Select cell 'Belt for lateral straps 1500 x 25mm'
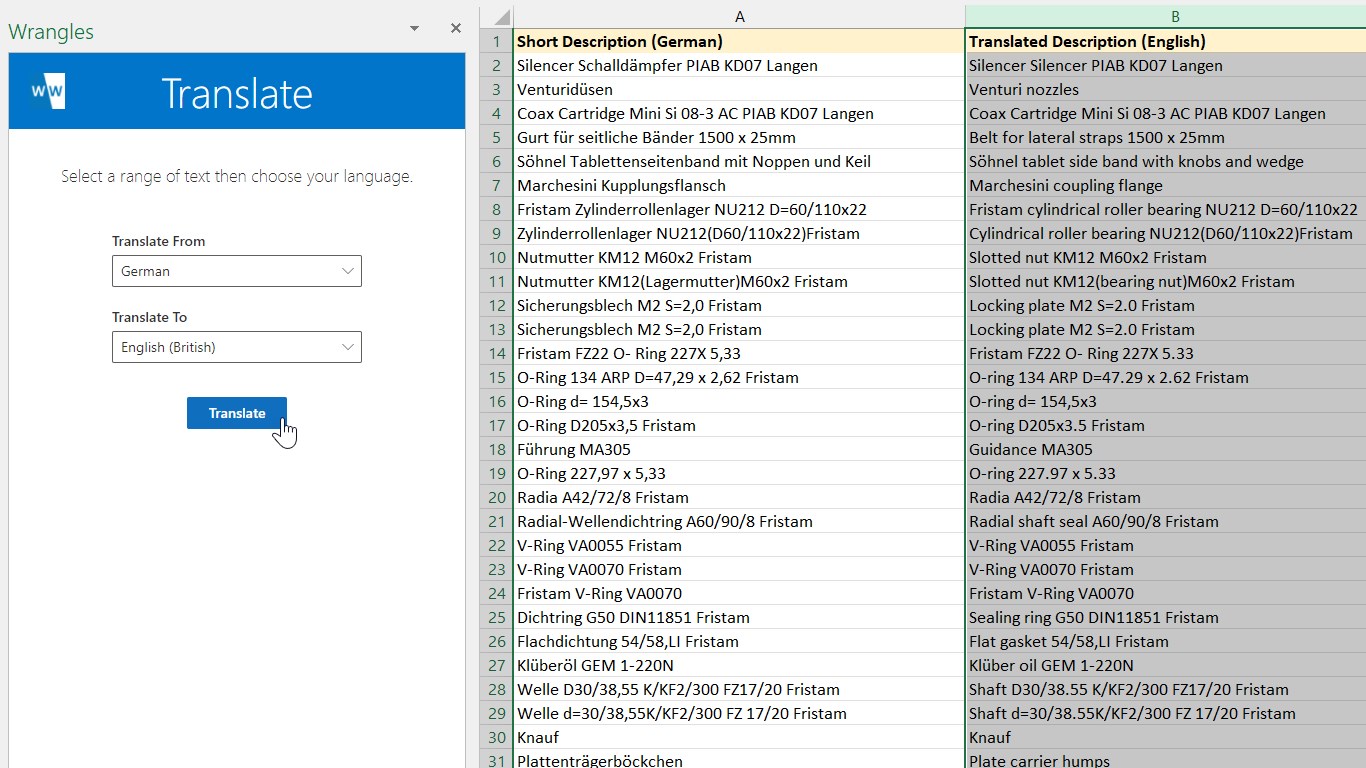1366x768 pixels. pyautogui.click(x=1166, y=138)
